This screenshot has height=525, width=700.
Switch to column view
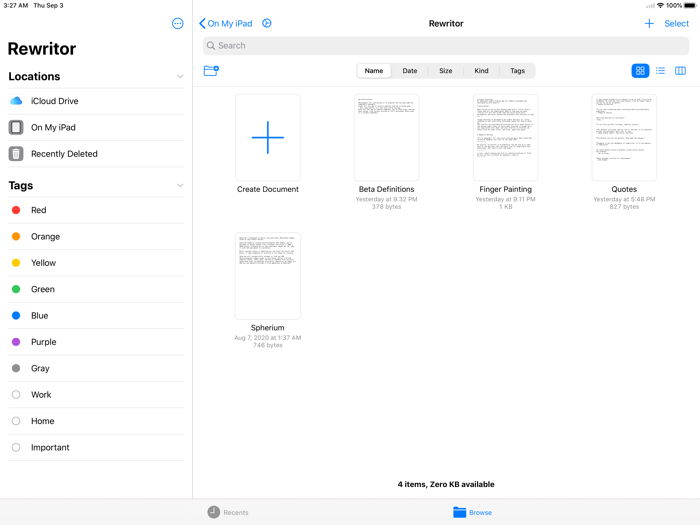pyautogui.click(x=680, y=71)
